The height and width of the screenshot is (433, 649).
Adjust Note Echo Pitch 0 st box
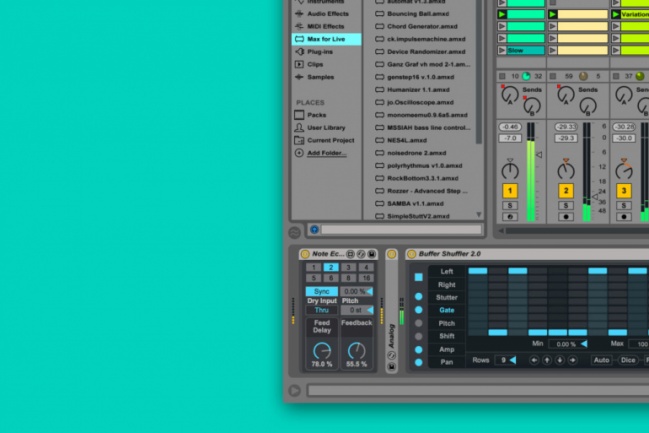(357, 310)
